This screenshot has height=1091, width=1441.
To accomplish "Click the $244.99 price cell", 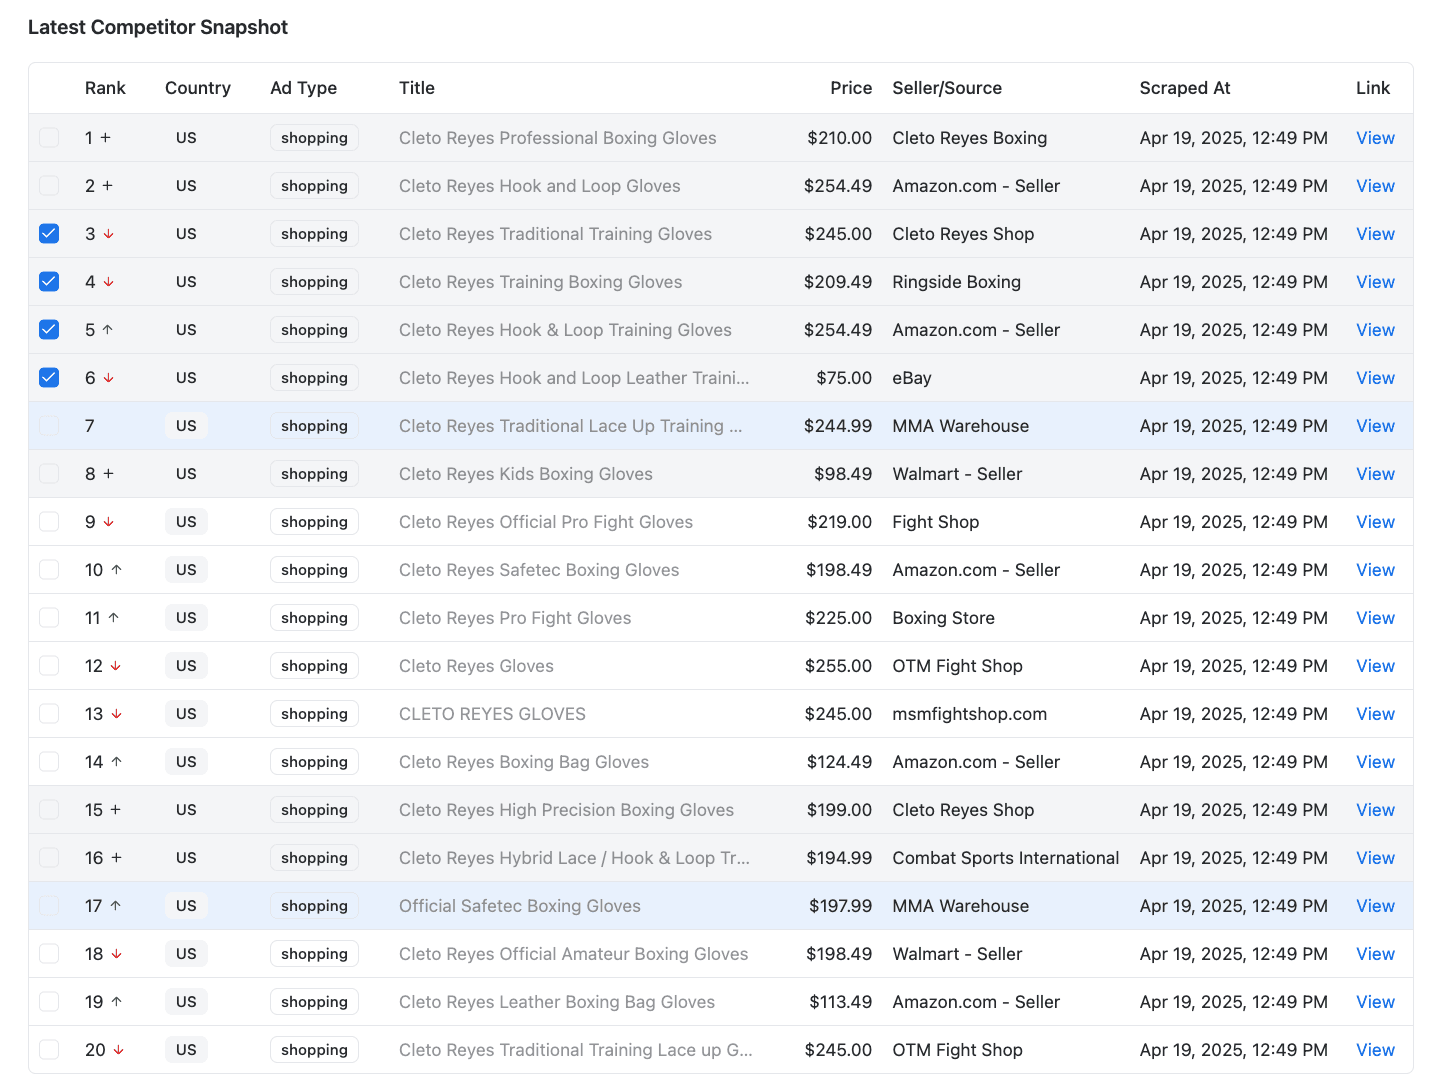I will coord(838,426).
